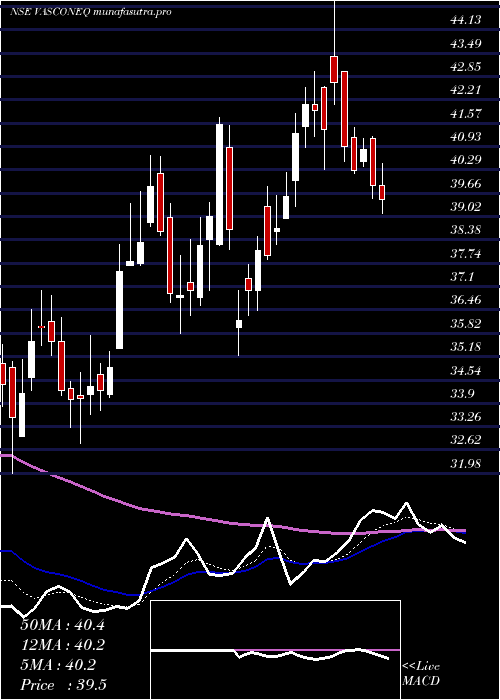Select the 33.9 price axis label
Viewport: 500px width, 700px height.
pyautogui.click(x=462, y=394)
